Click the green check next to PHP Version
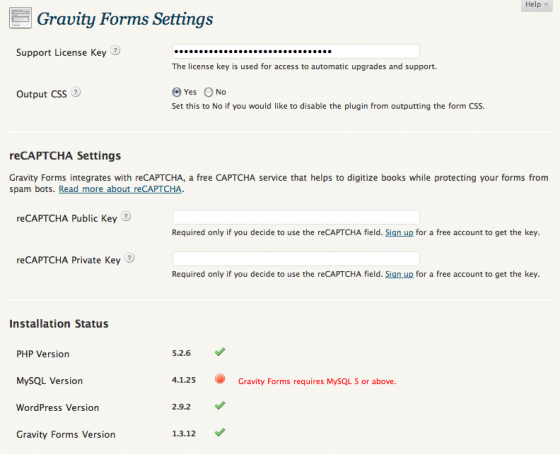This screenshot has width=560, height=454. pyautogui.click(x=220, y=352)
